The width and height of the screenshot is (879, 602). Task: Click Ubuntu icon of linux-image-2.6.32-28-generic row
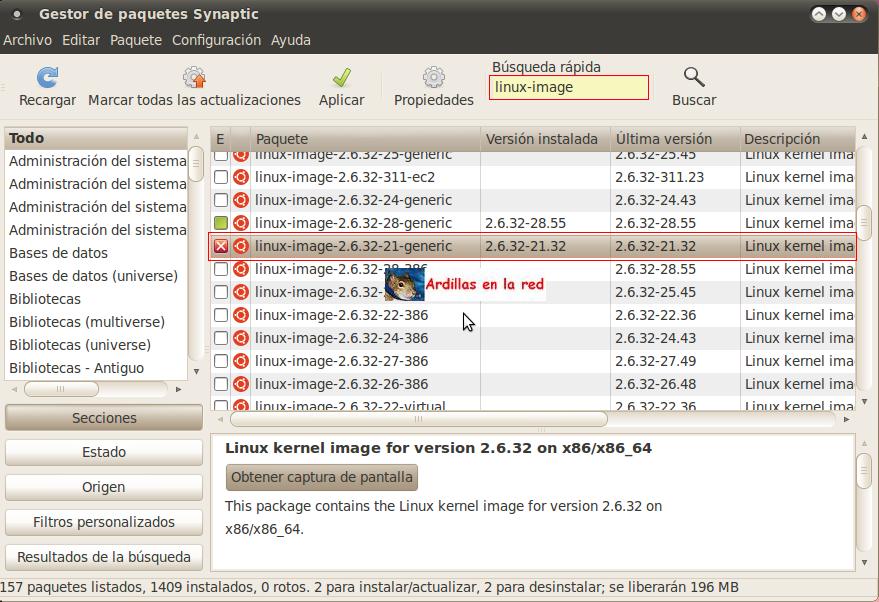tap(240, 223)
